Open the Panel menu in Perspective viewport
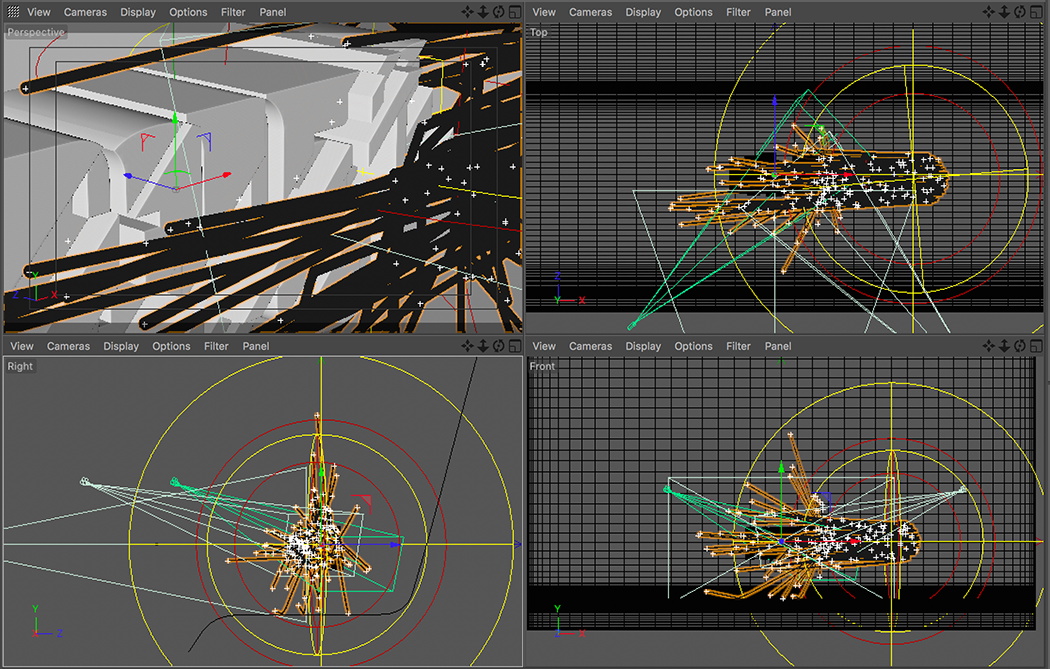 point(273,12)
